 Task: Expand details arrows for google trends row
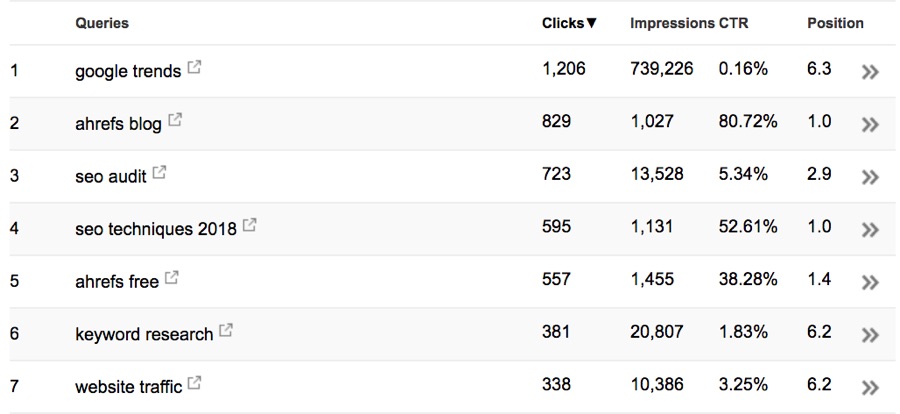coord(870,72)
